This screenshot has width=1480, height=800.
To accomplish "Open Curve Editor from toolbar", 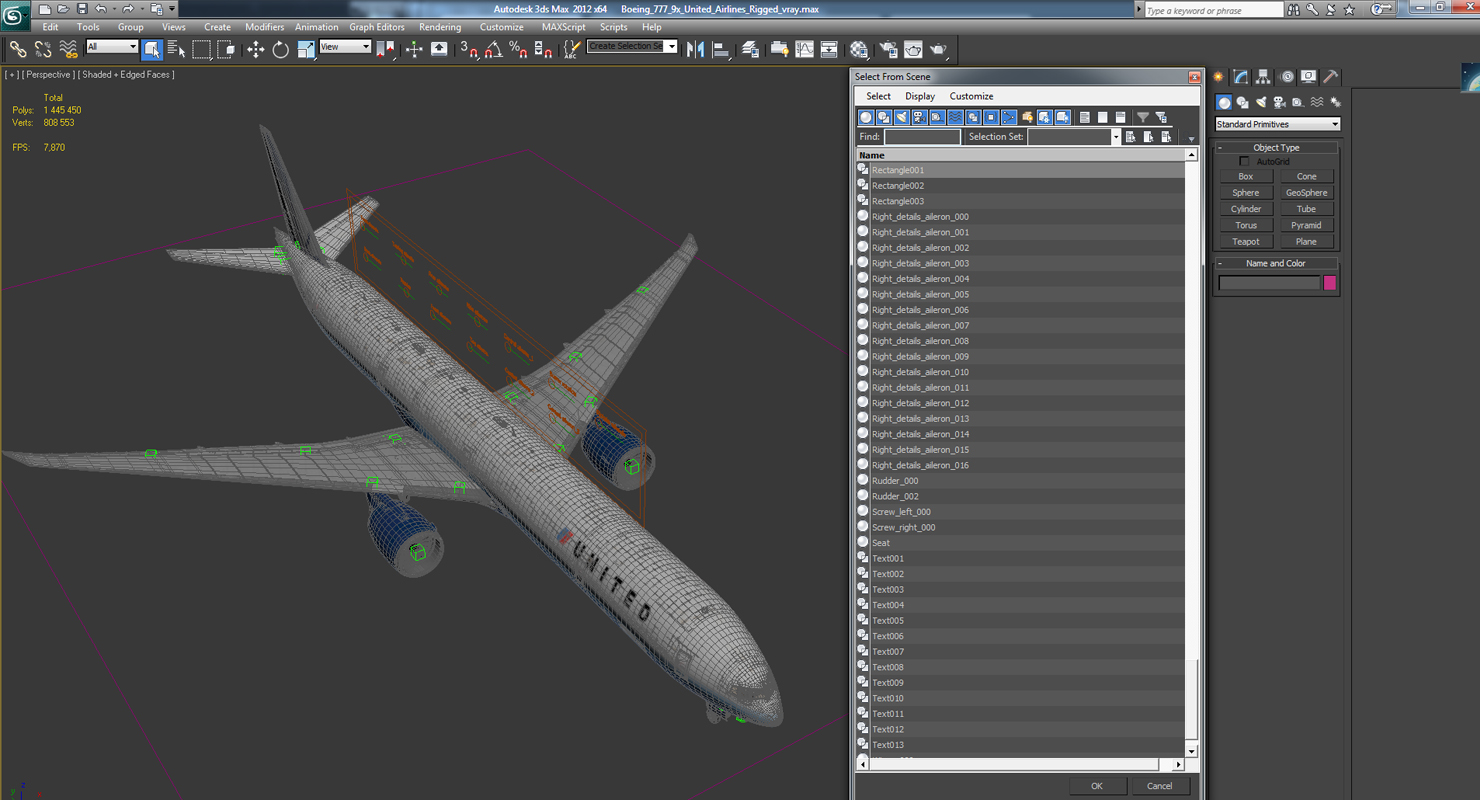I will coord(804,49).
